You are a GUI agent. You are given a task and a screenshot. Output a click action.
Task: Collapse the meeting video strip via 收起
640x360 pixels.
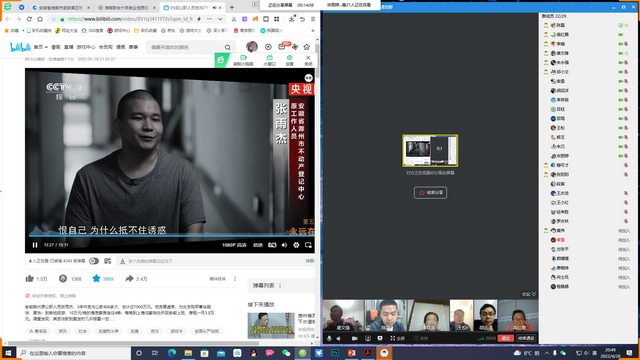click(529, 294)
